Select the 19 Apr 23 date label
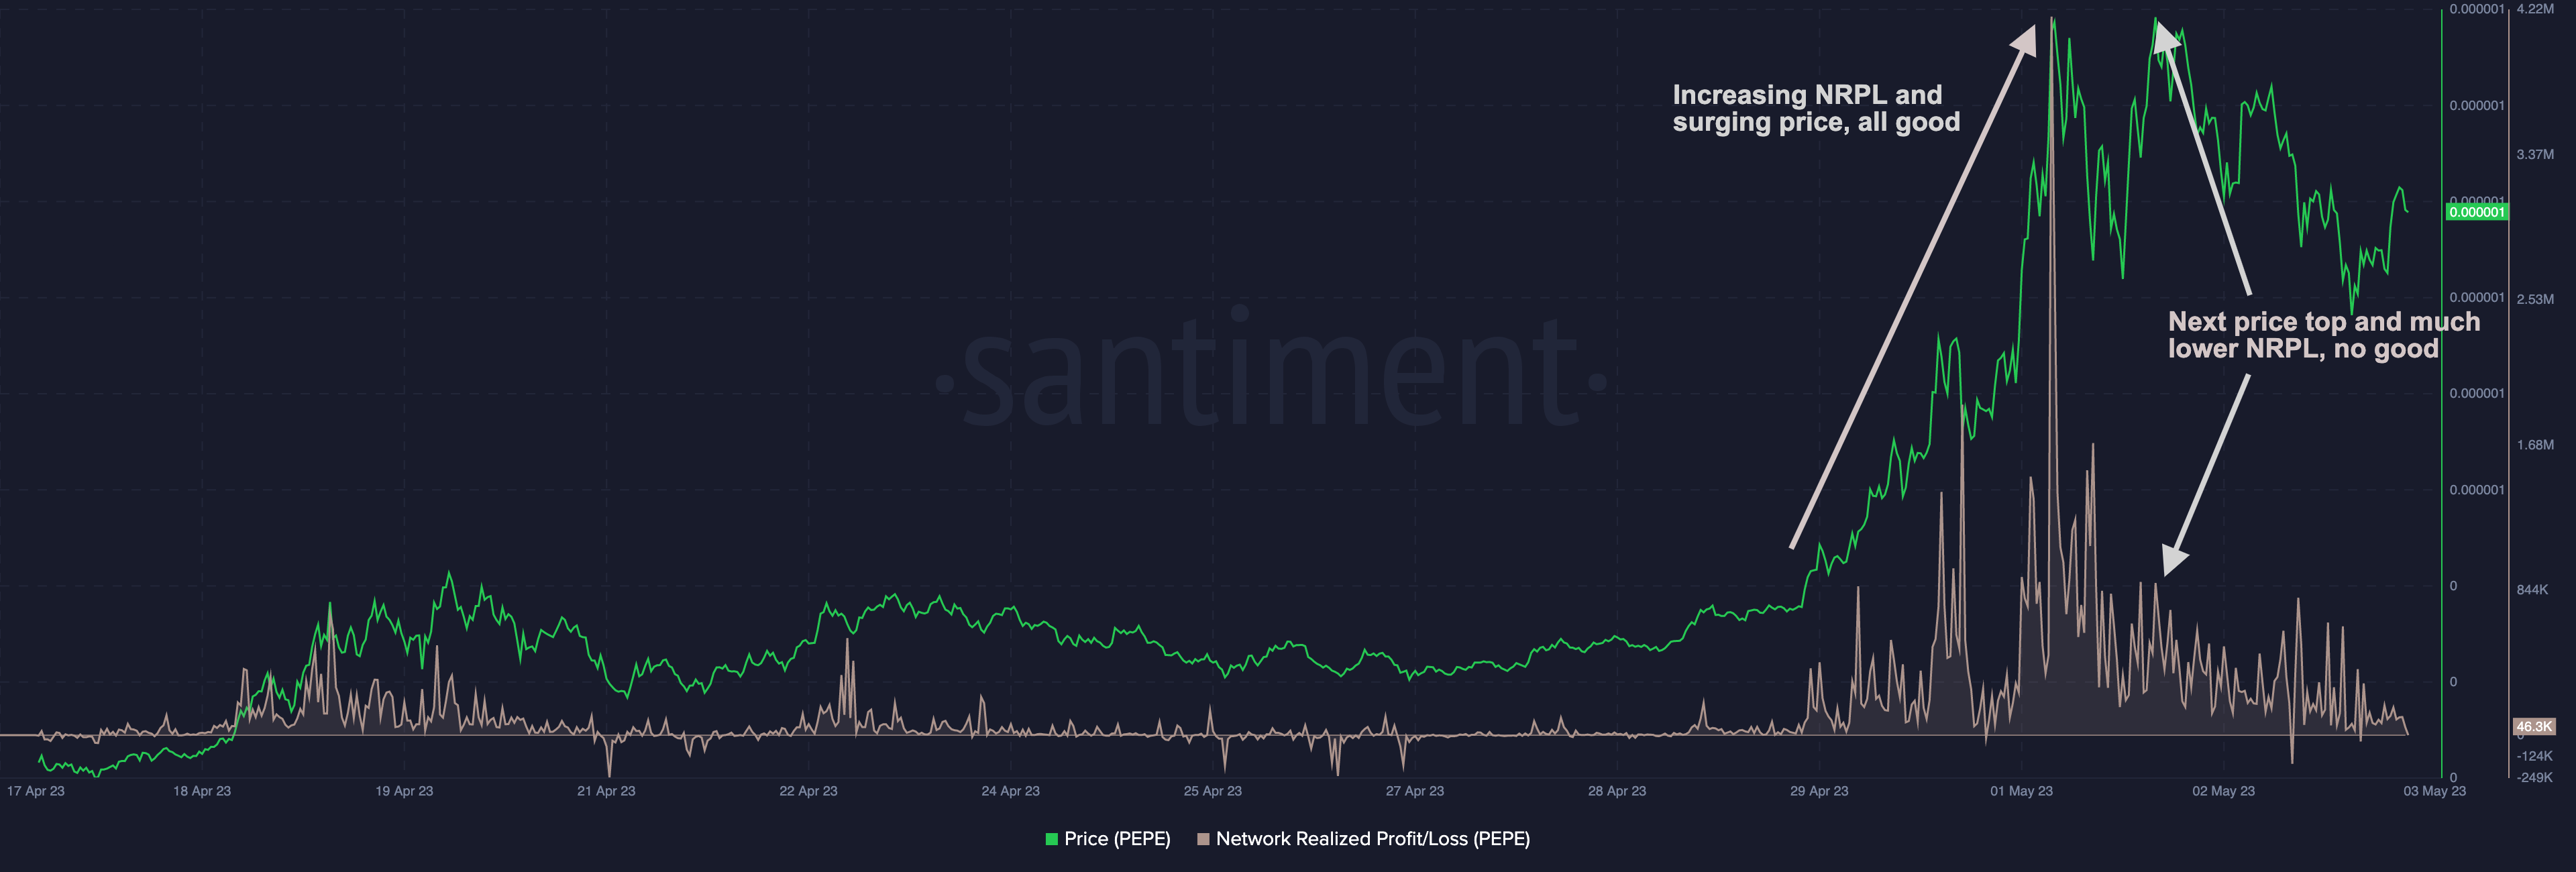The width and height of the screenshot is (2576, 872). [x=404, y=791]
